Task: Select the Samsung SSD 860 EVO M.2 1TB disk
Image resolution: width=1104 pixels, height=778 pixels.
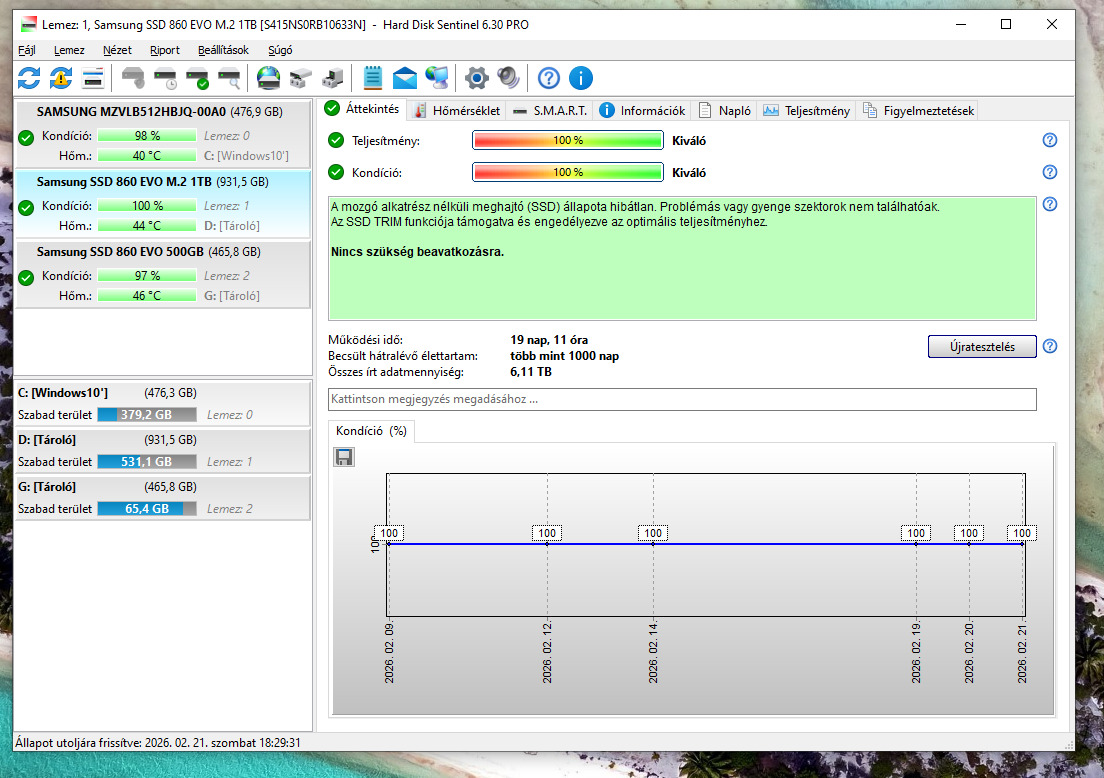Action: [163, 204]
